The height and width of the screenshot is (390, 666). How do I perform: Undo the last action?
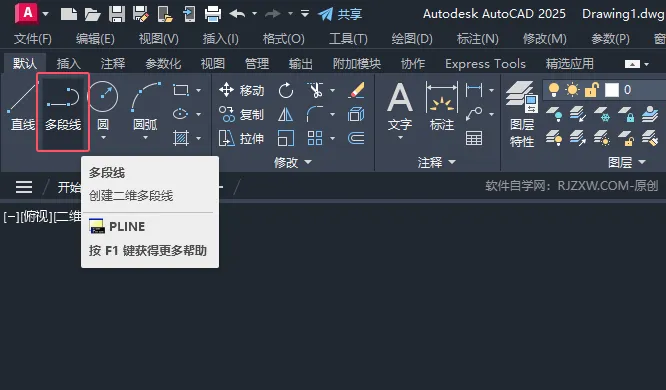[237, 14]
